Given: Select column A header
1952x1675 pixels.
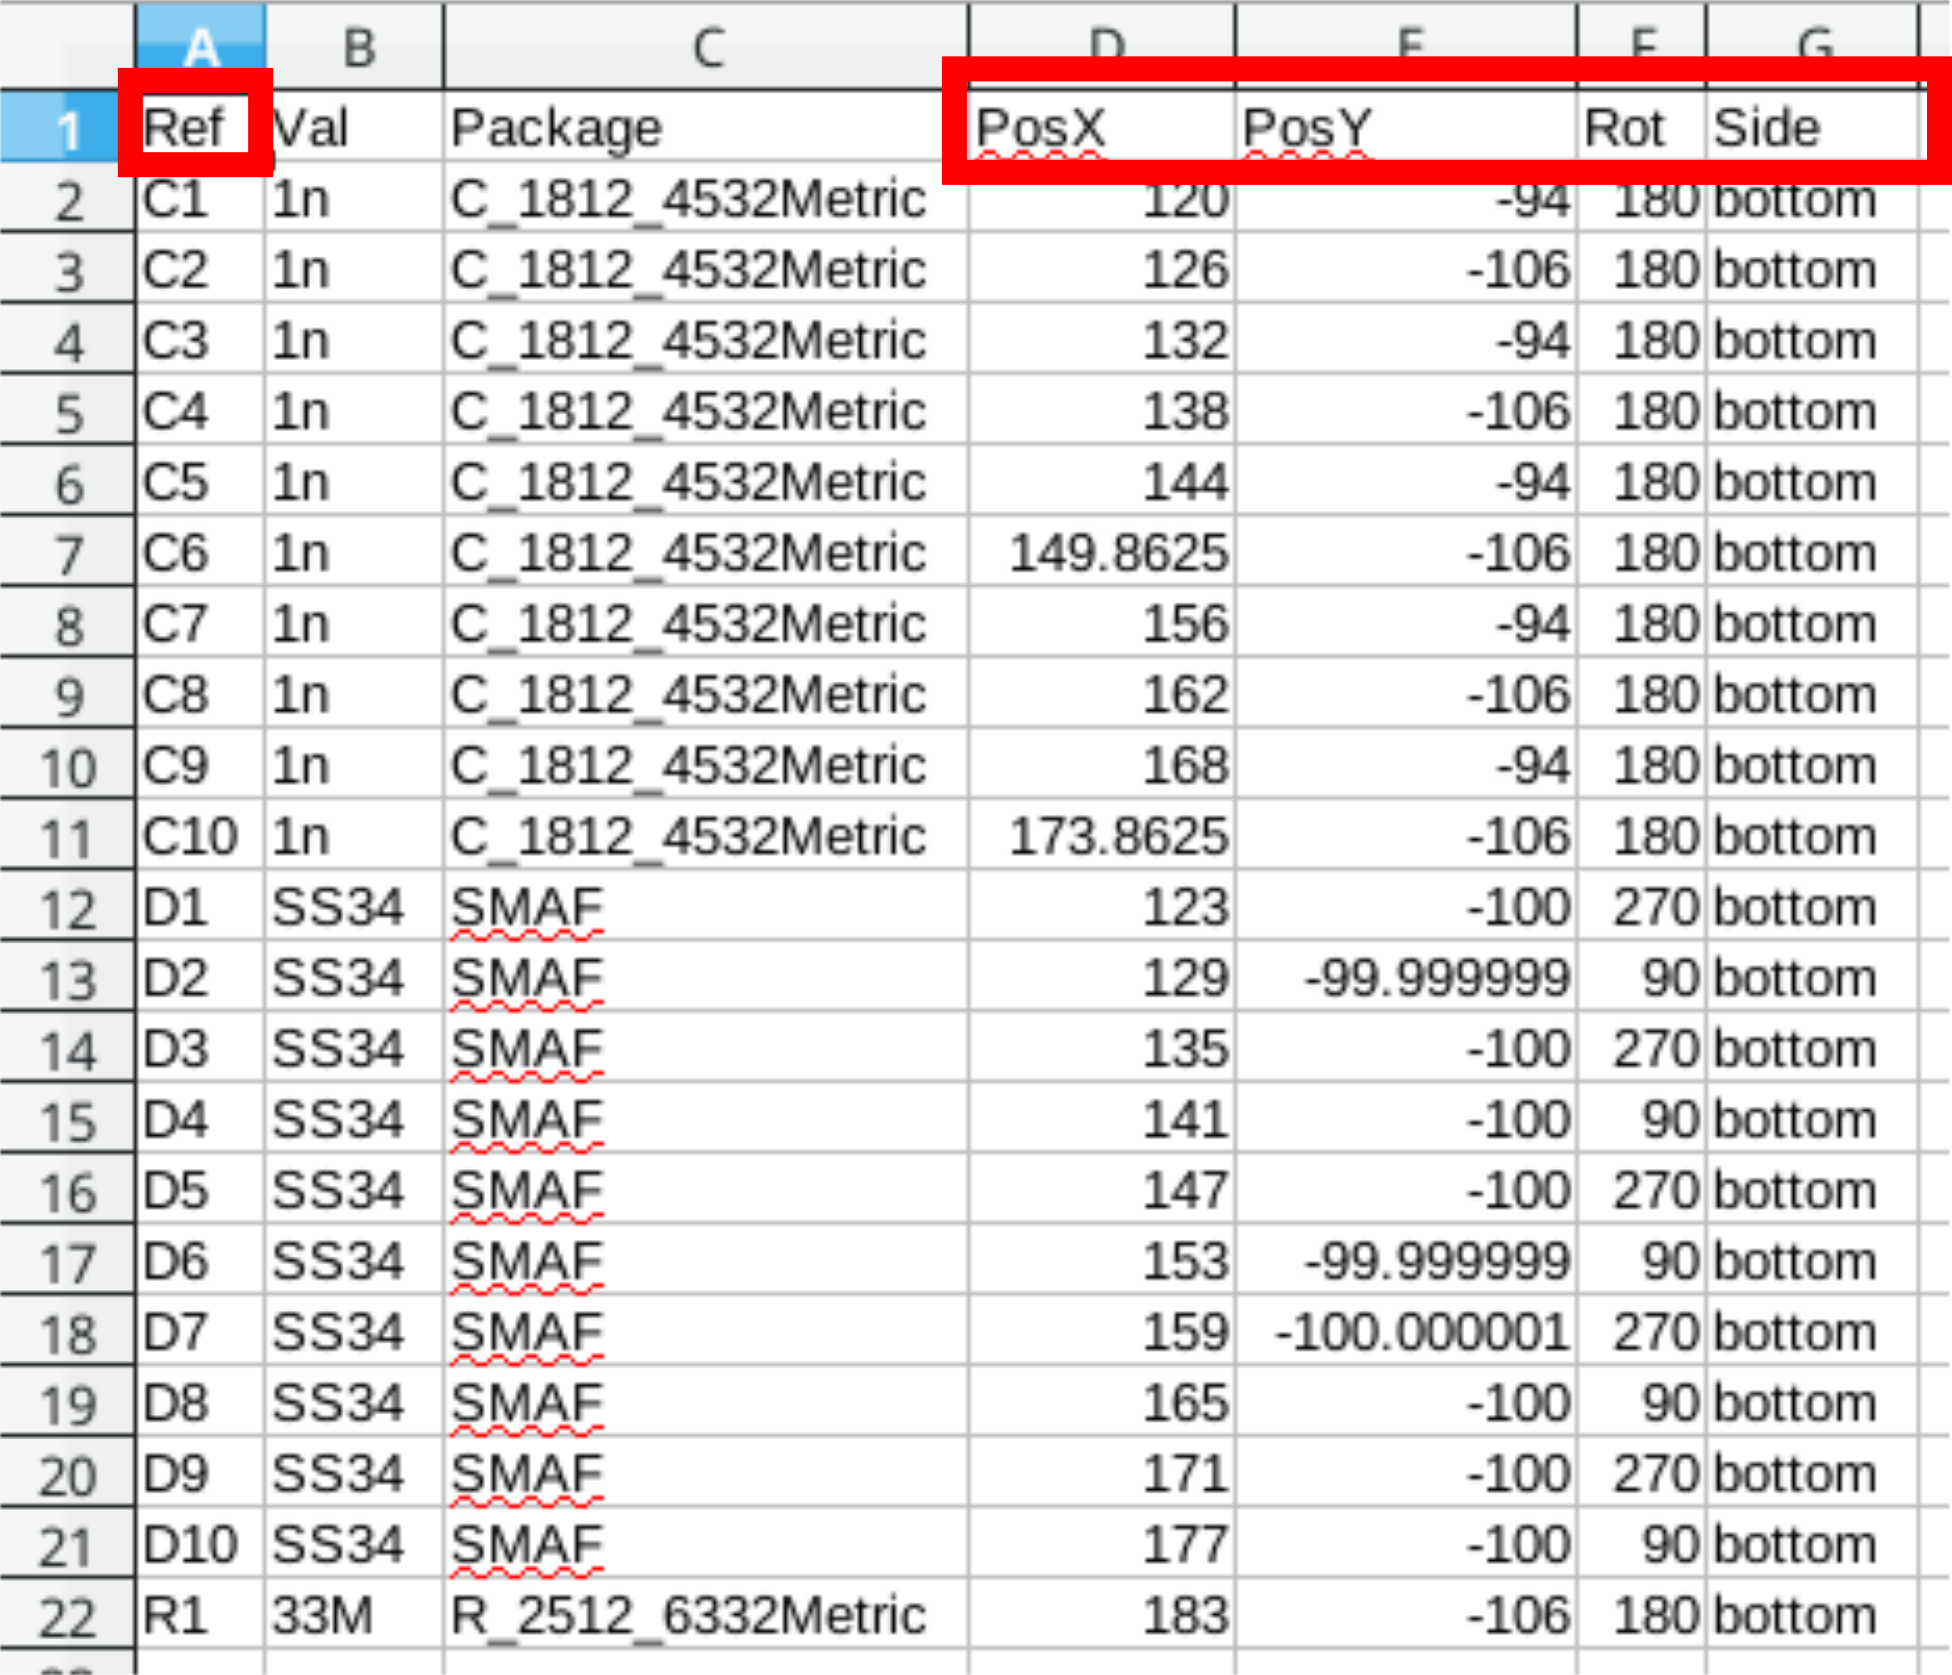Looking at the screenshot, I should [x=200, y=40].
